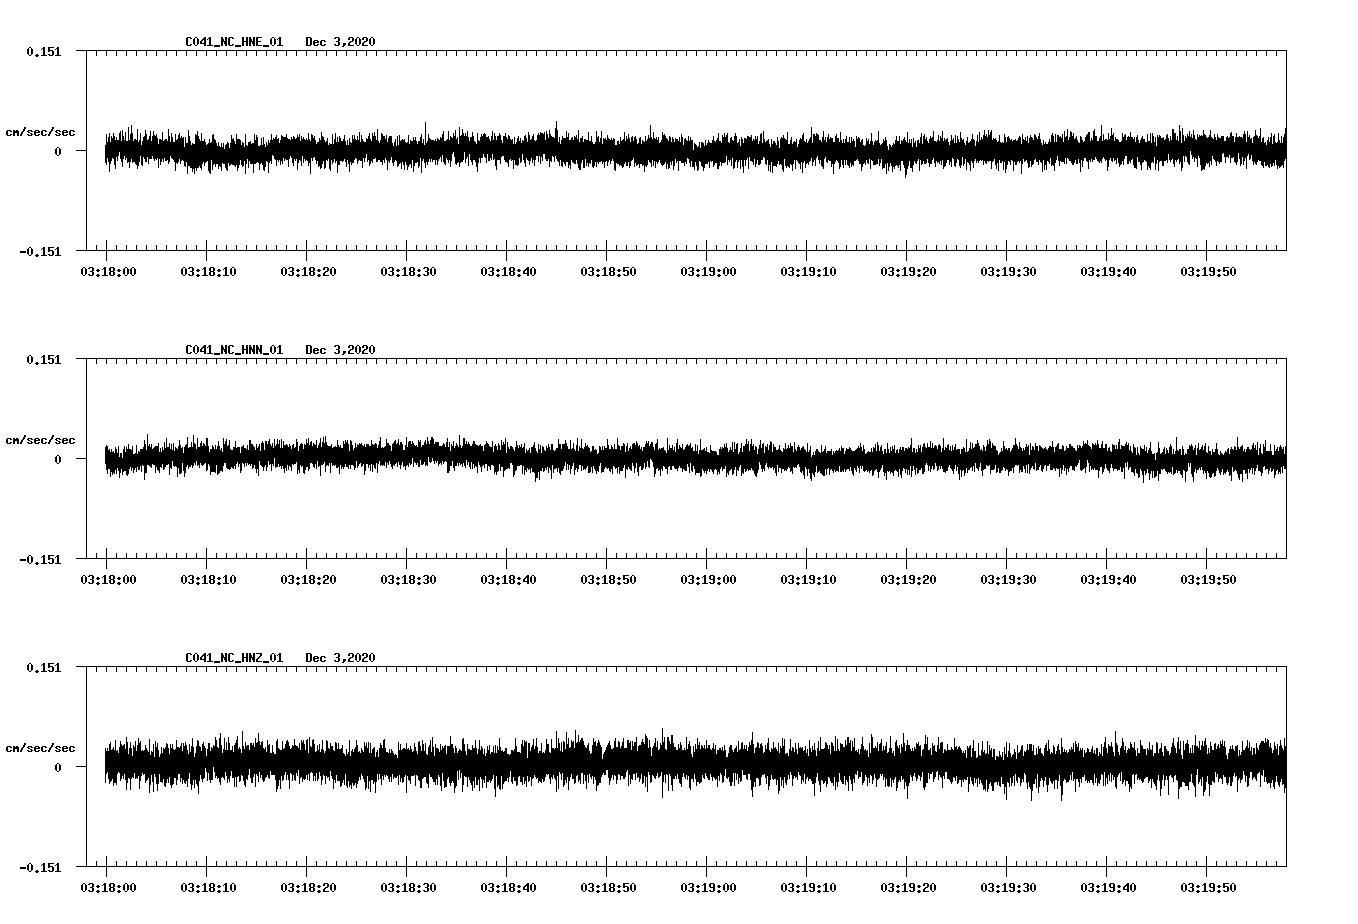Click the cm/sec/sec unit label of the HNZ plot
The width and height of the screenshot is (1358, 924).
(x=40, y=746)
